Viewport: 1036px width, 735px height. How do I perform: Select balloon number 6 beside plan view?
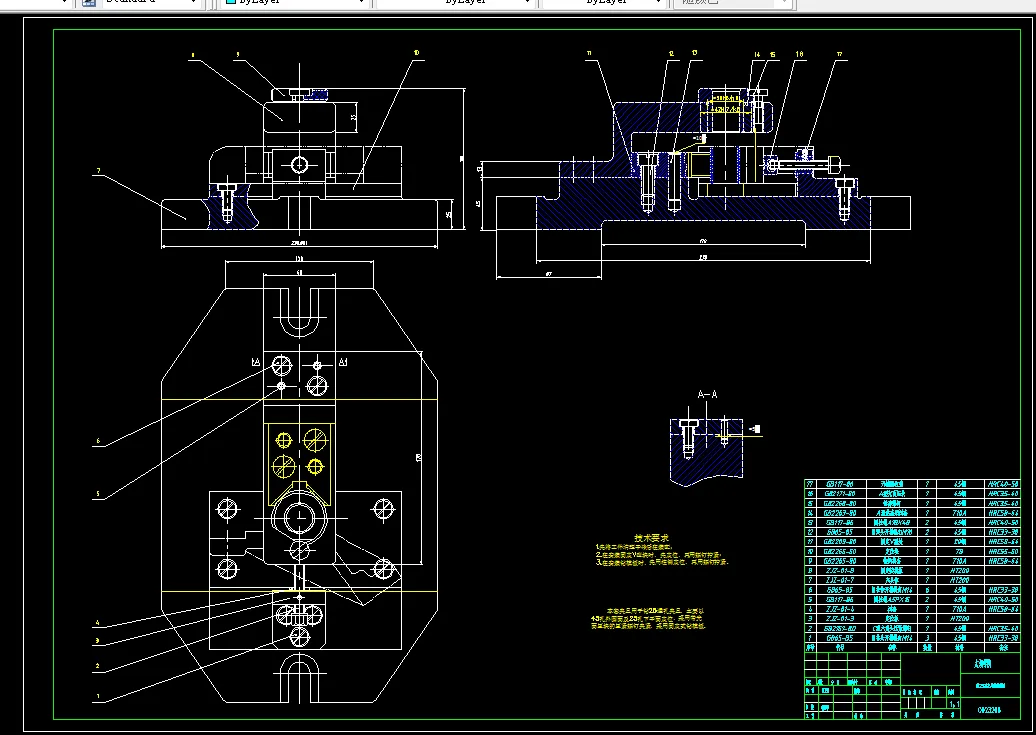click(x=98, y=441)
